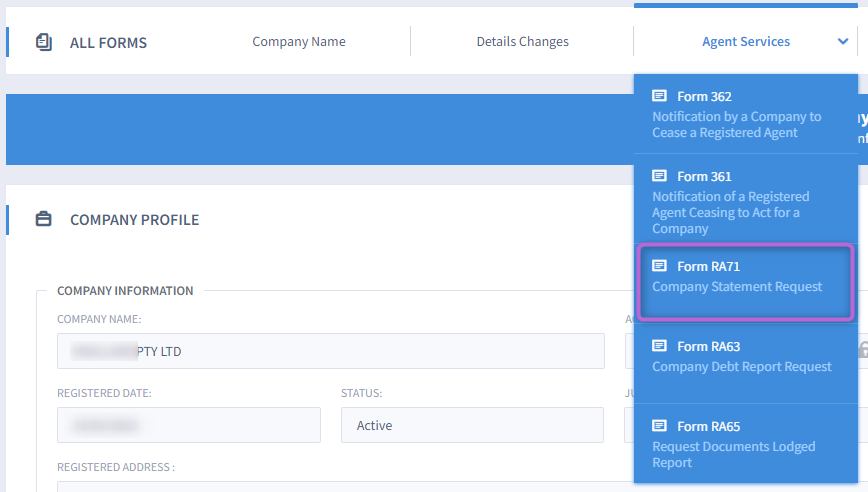
Task: Open the Details Changes forms tab
Action: 523,42
